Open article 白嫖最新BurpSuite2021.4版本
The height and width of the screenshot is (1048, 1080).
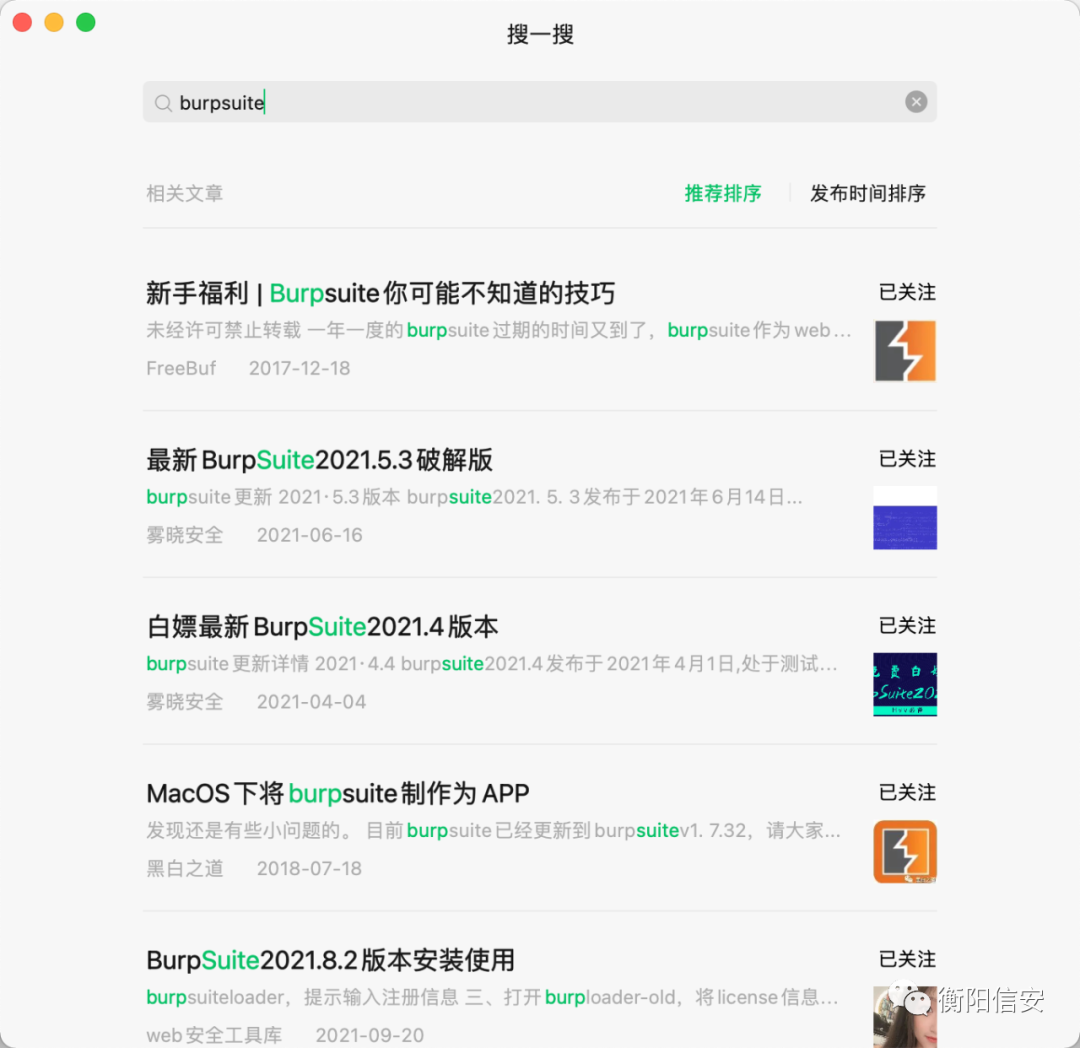point(322,627)
